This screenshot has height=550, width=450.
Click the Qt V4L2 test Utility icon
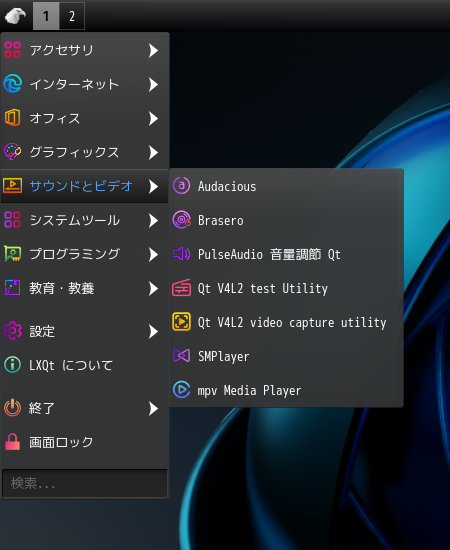(x=181, y=288)
